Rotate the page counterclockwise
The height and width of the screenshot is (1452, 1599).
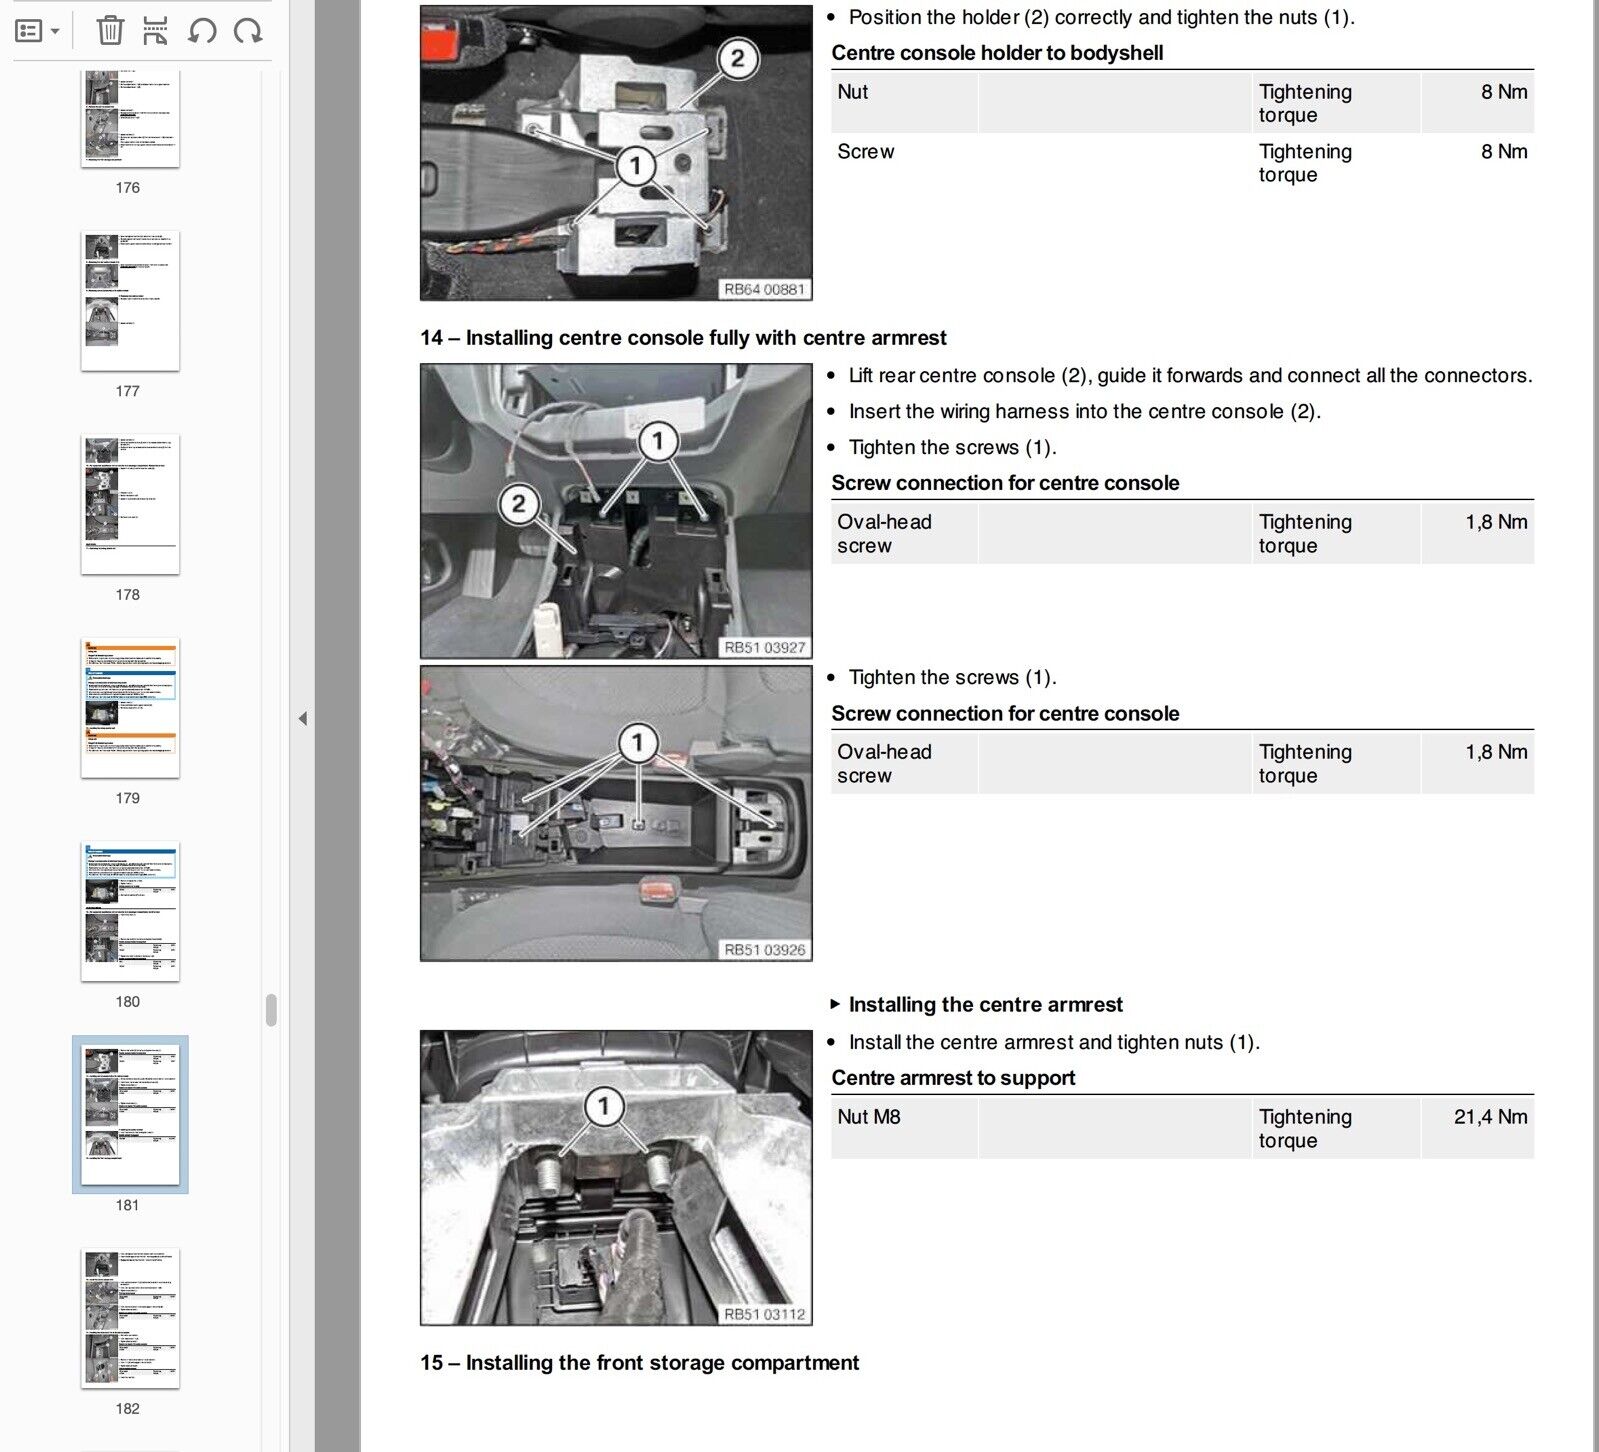tap(202, 31)
